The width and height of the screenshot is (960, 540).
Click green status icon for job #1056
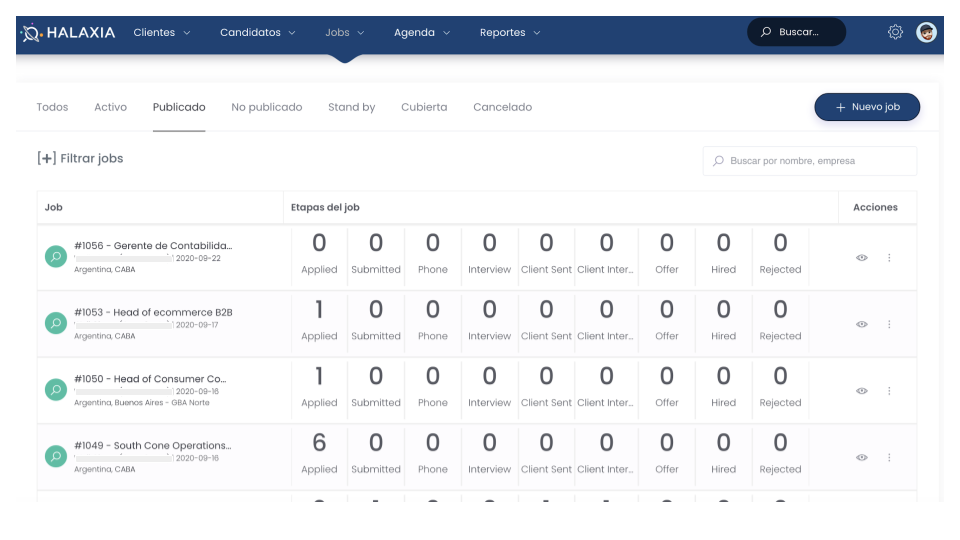56,257
